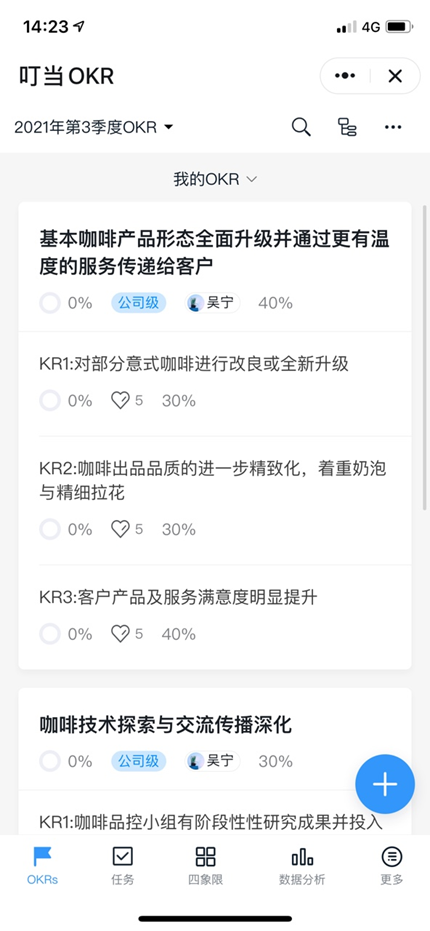Viewport: 430px width, 931px height.
Task: Open objective 咖啡技术探索与交流传播深化
Action: tap(166, 724)
